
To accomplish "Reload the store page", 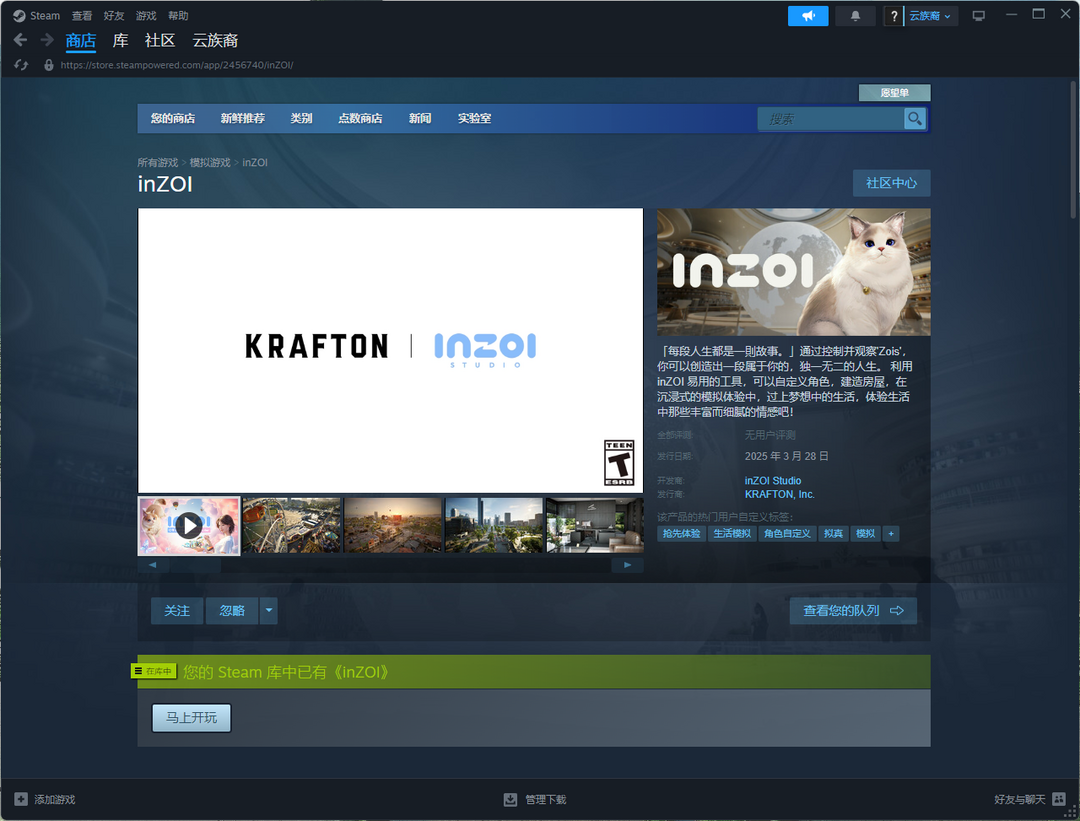I will [21, 65].
